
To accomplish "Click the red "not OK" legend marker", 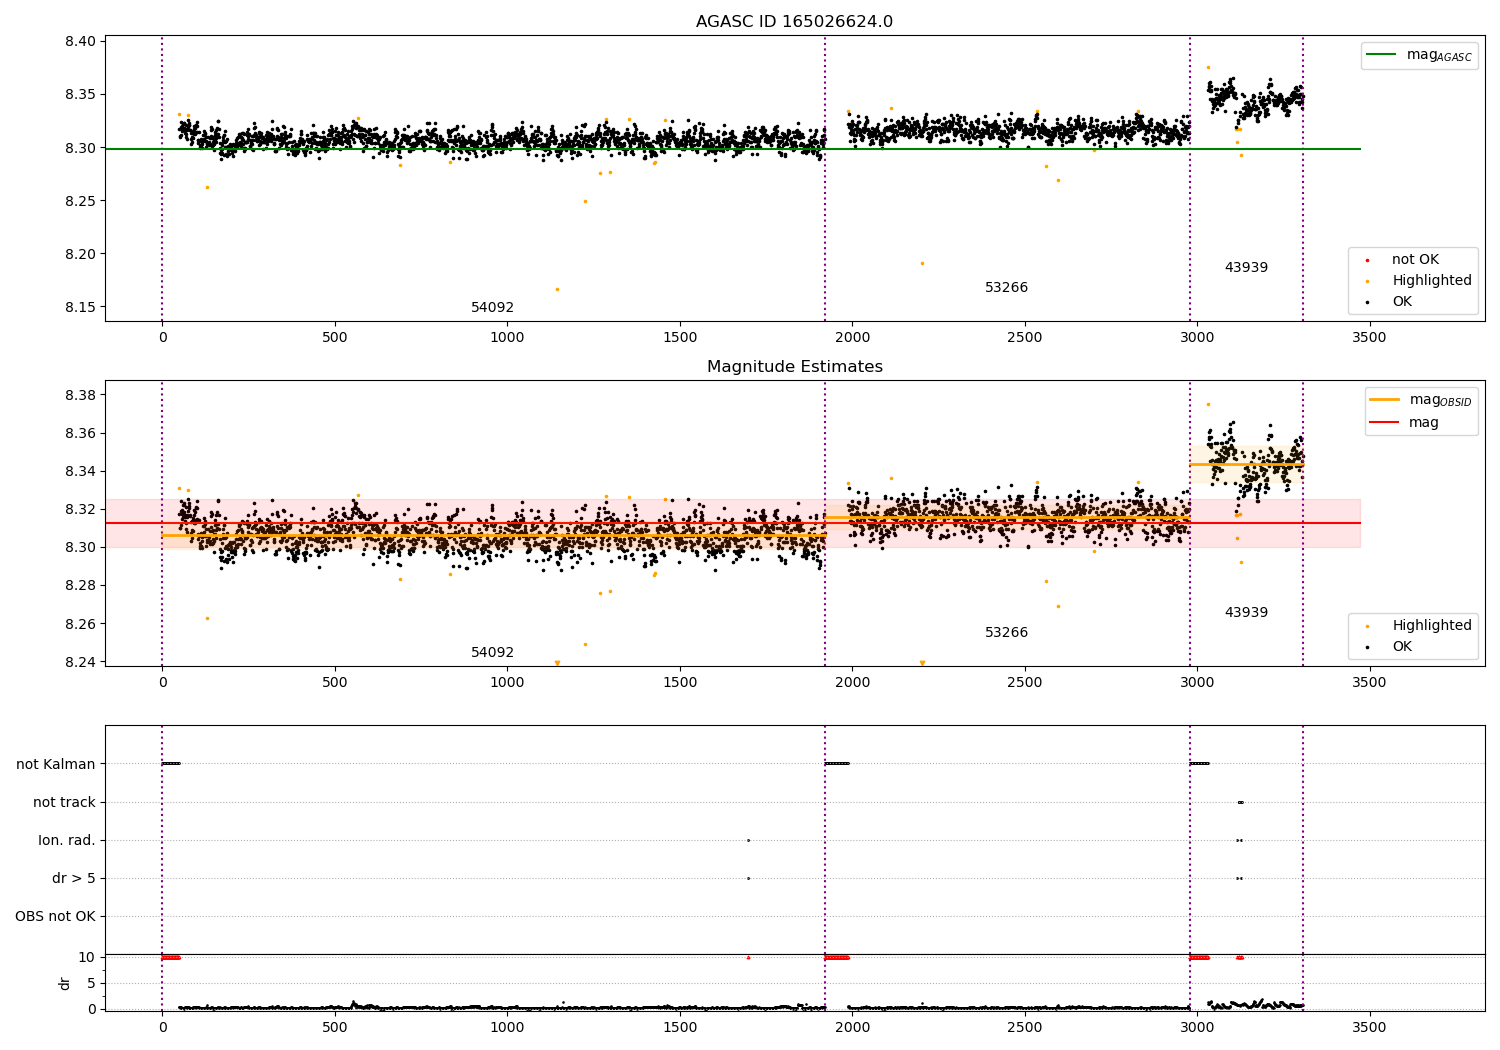I will coord(1367,260).
